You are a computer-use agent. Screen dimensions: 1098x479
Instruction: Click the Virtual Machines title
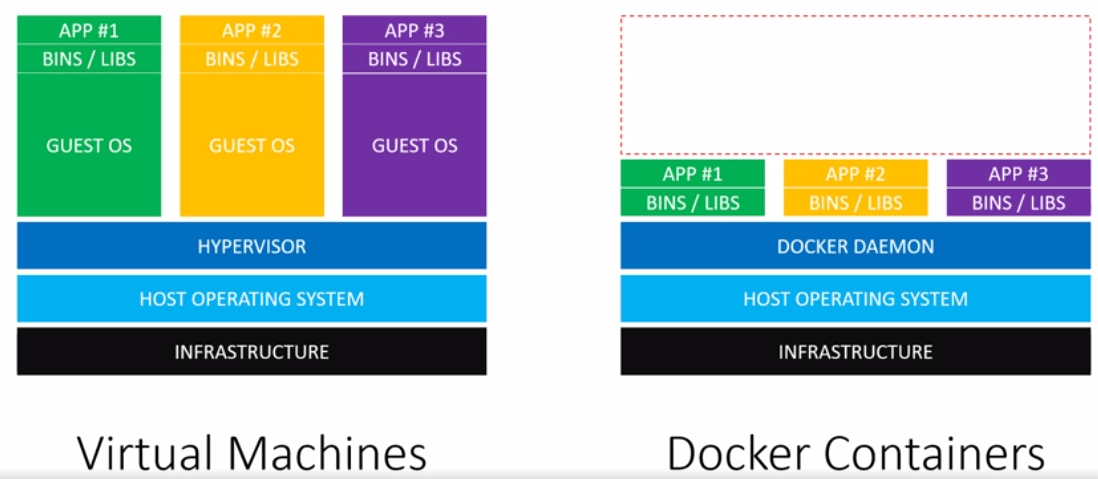pyautogui.click(x=251, y=453)
